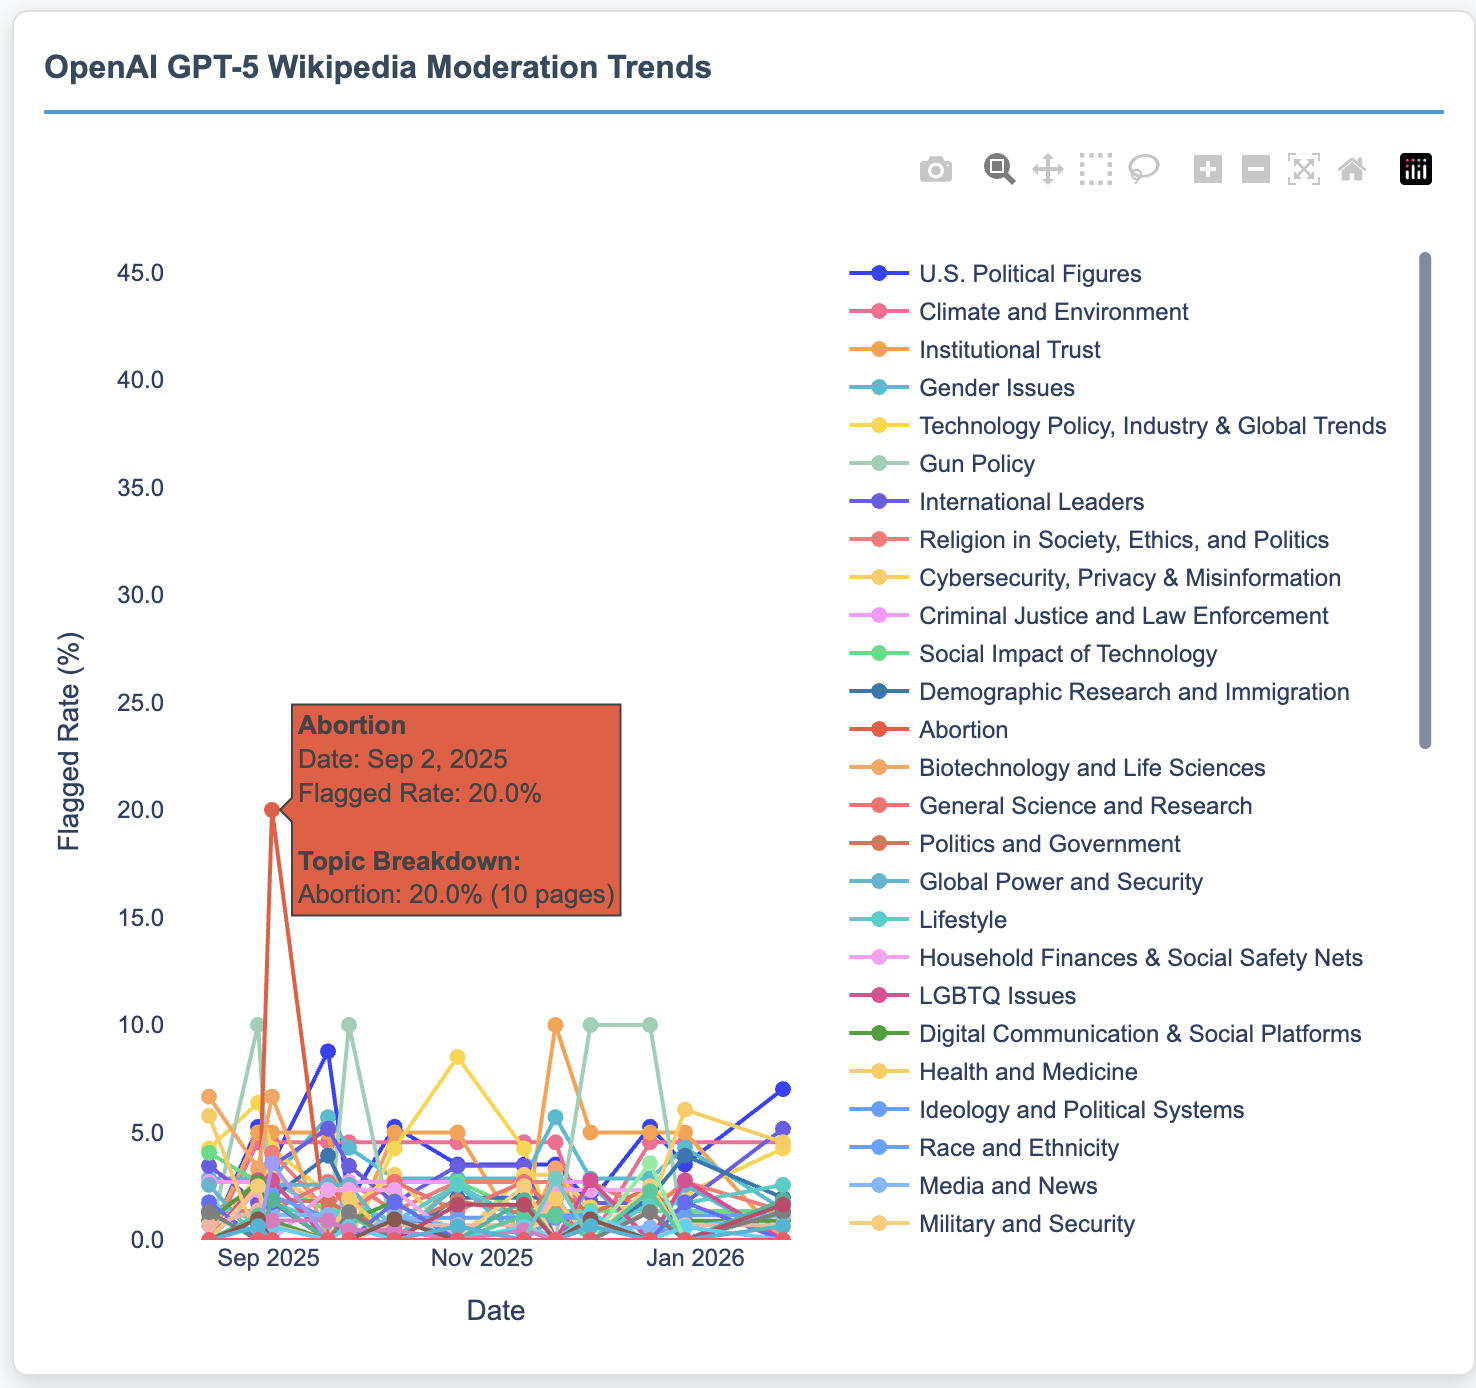Image resolution: width=1476 pixels, height=1388 pixels.
Task: Activate the Pan arrows tool
Action: [x=1047, y=170]
